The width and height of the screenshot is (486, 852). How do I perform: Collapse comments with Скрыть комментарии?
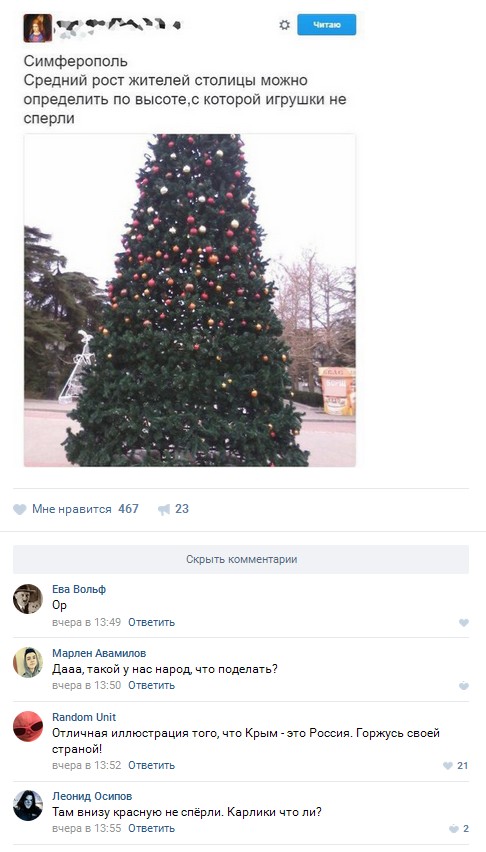pyautogui.click(x=241, y=559)
